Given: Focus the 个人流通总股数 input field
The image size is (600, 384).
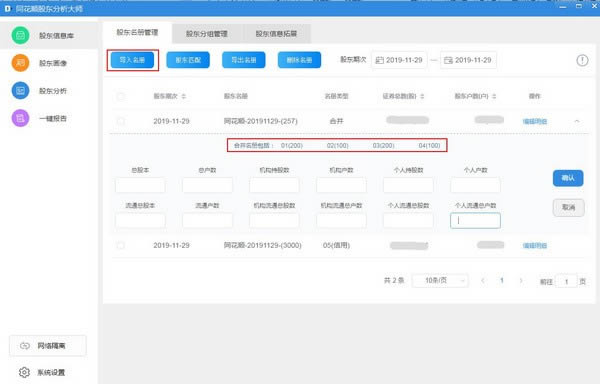Looking at the screenshot, I should pyautogui.click(x=408, y=221).
